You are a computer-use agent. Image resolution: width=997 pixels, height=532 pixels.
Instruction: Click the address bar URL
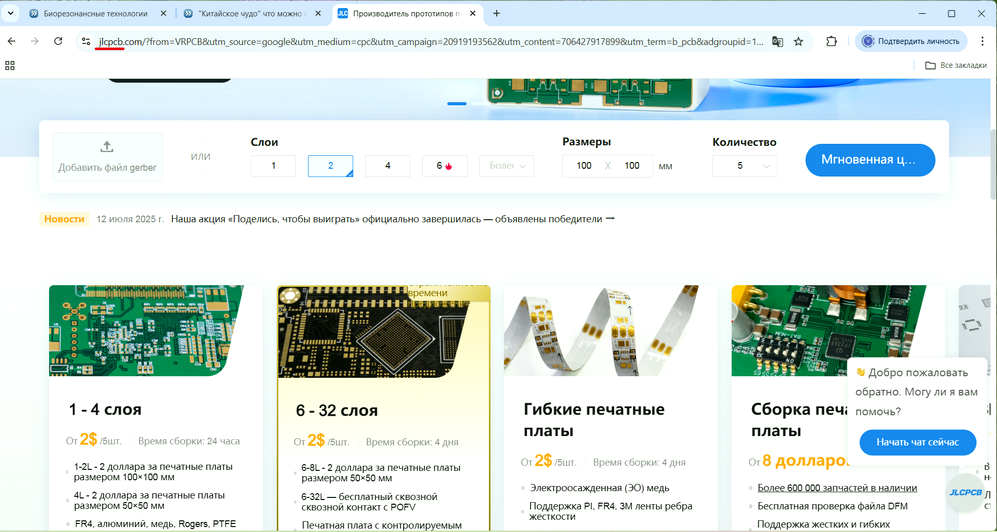[x=431, y=41]
